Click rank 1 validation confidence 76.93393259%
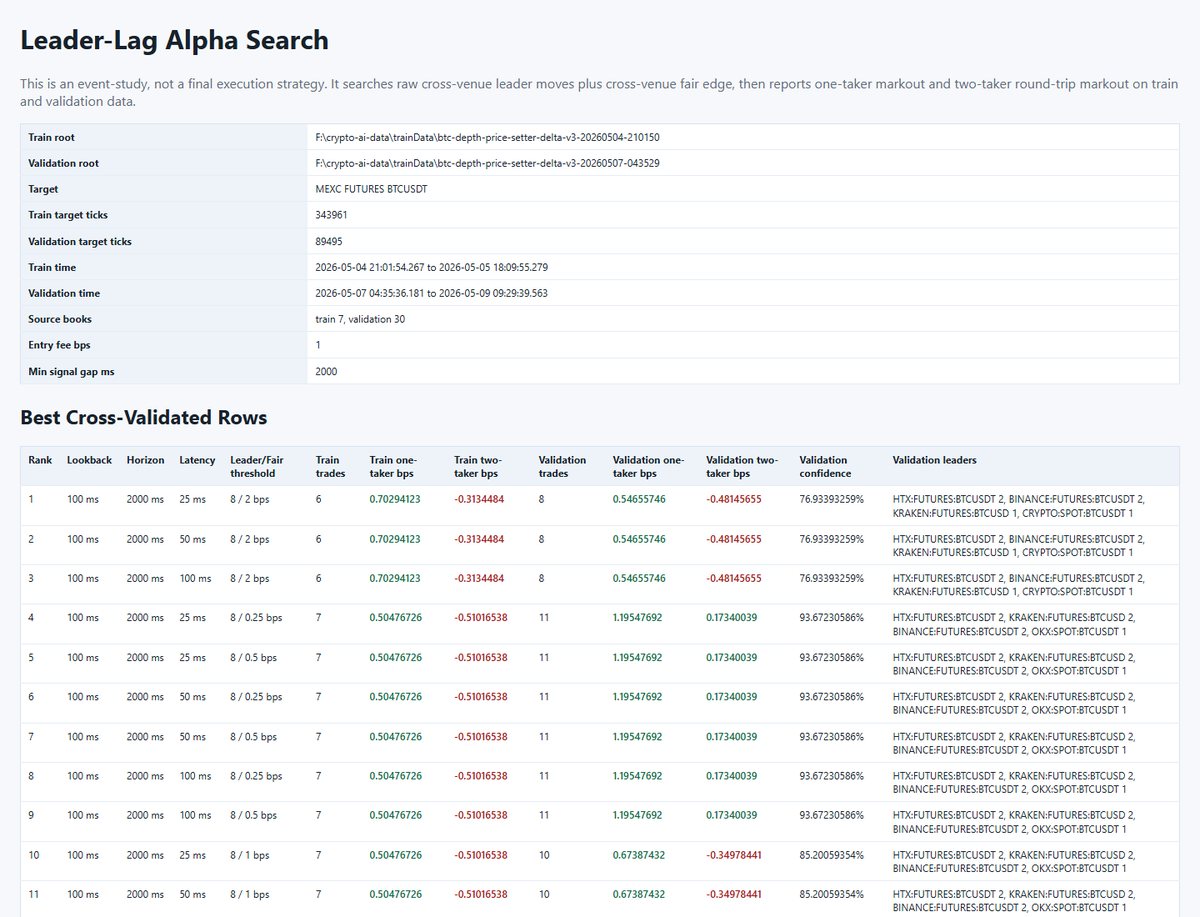The height and width of the screenshot is (917, 1200). coord(831,499)
